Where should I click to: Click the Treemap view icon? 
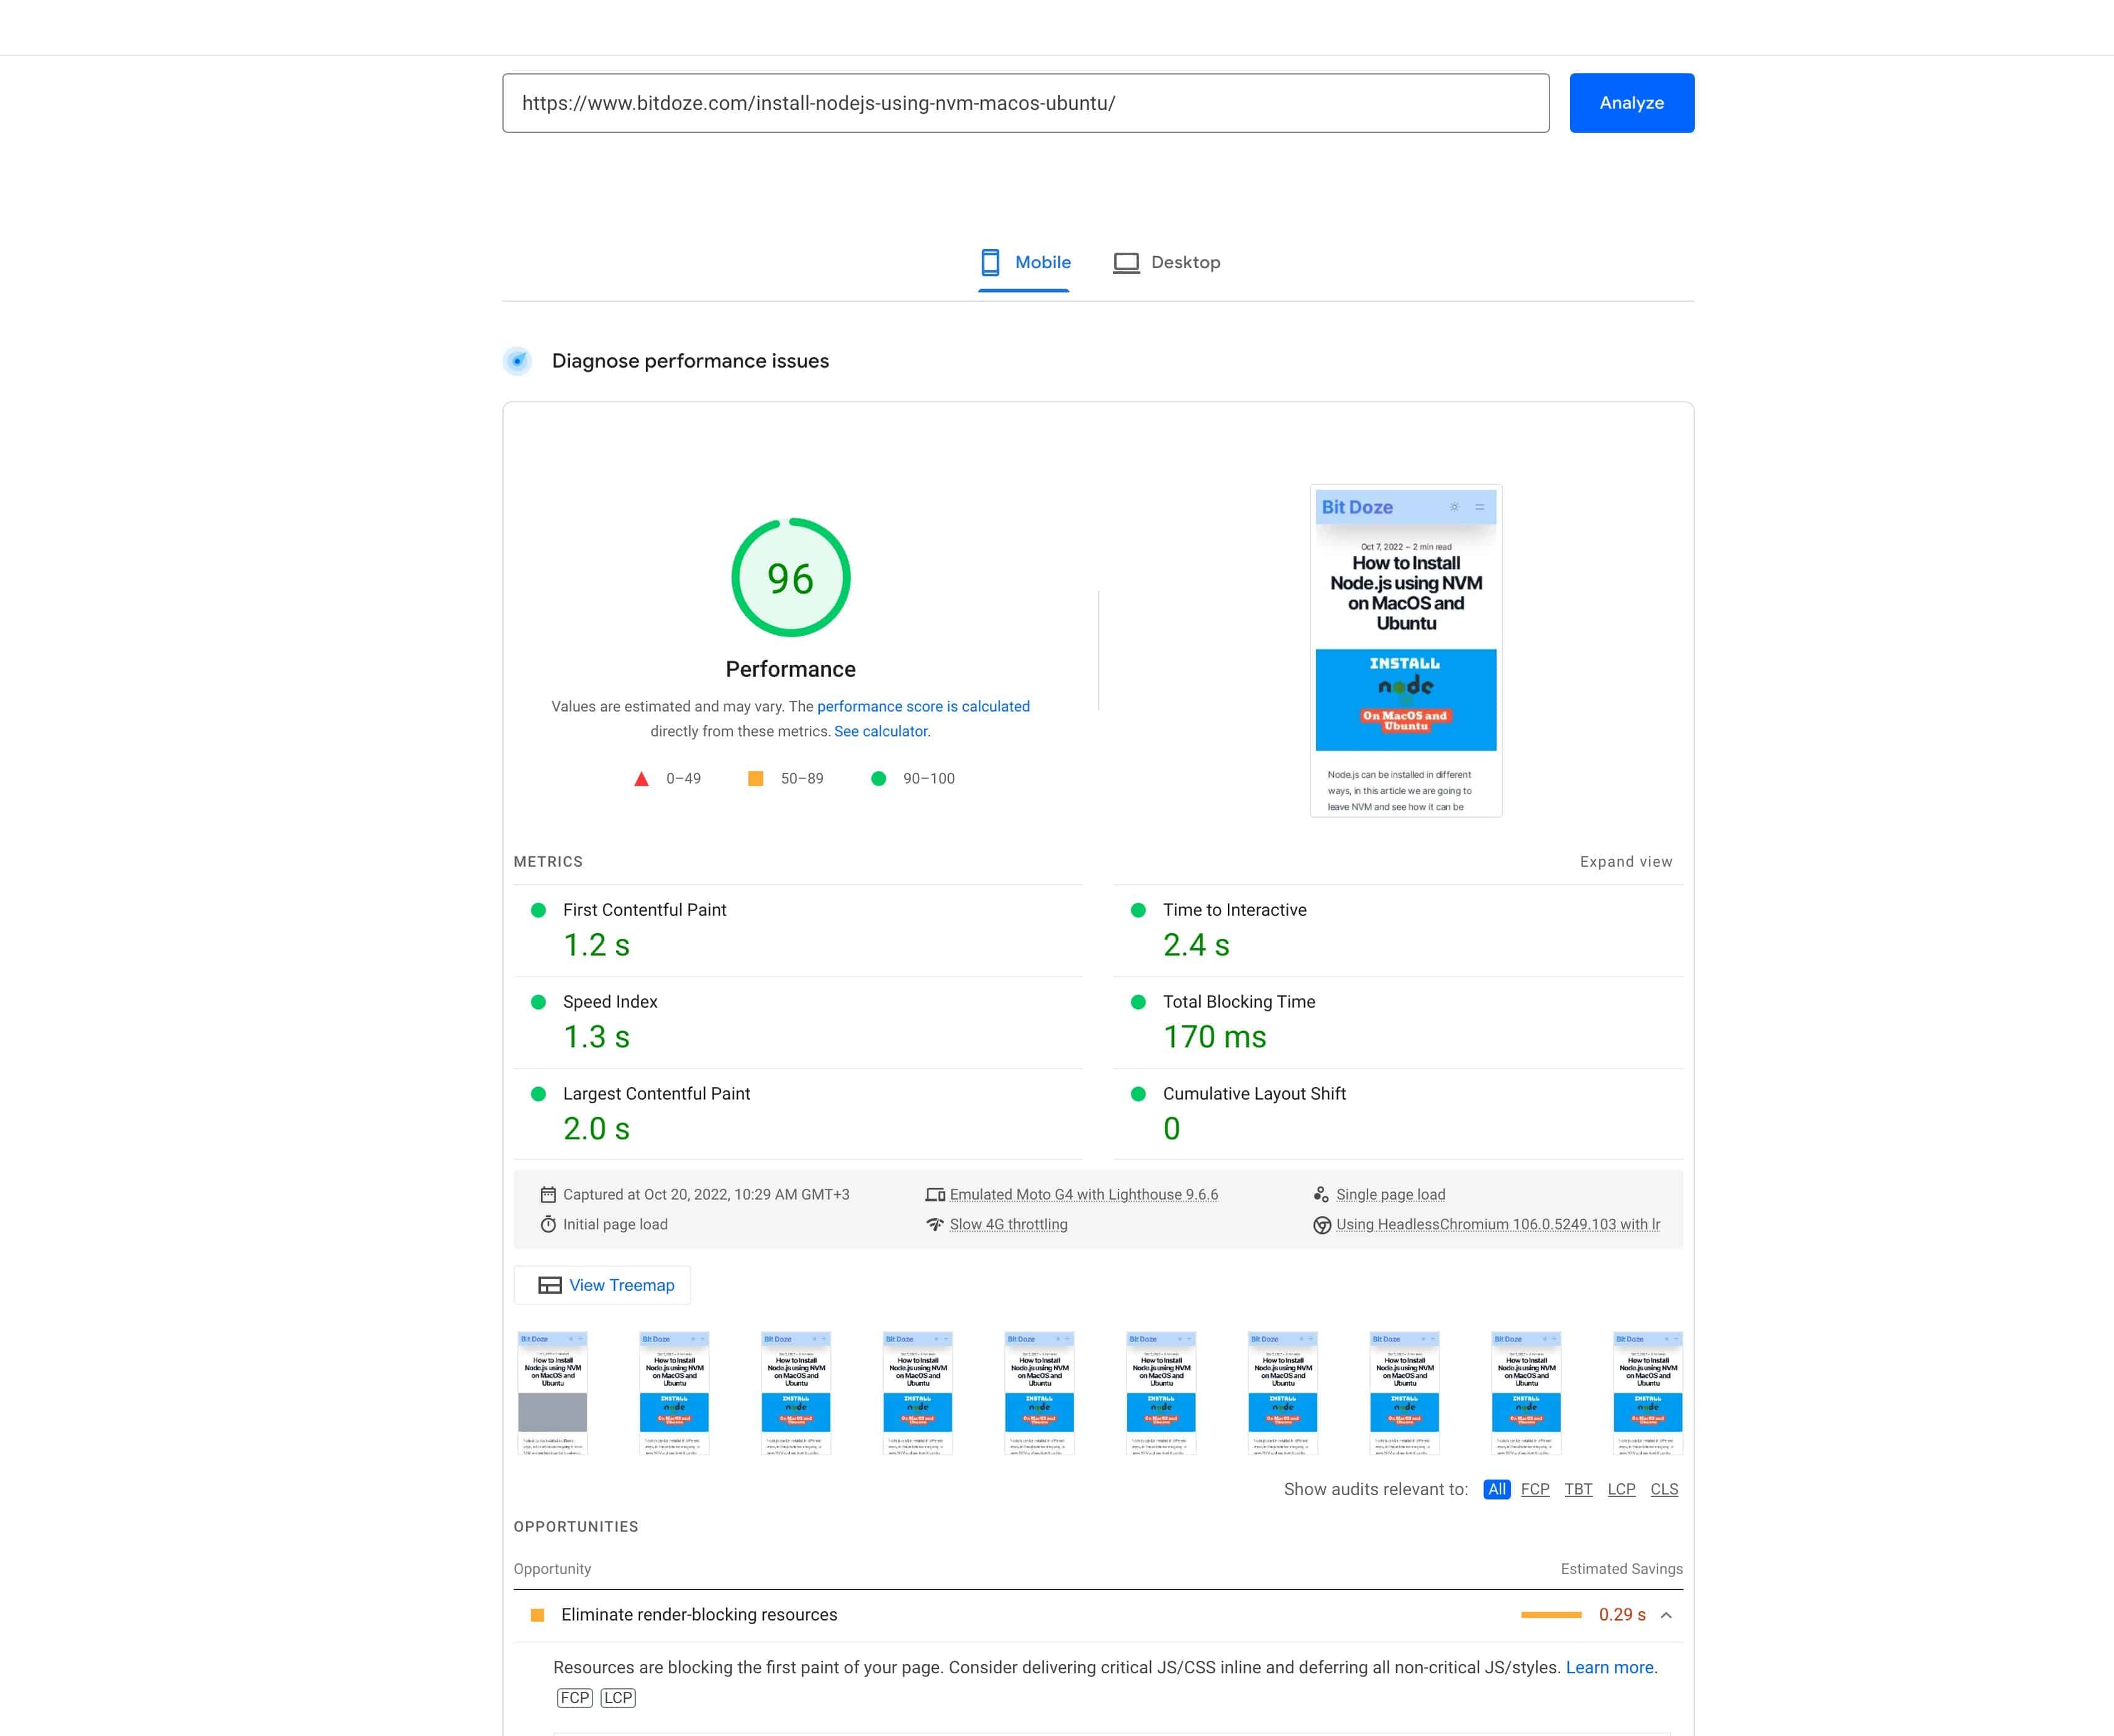click(546, 1285)
